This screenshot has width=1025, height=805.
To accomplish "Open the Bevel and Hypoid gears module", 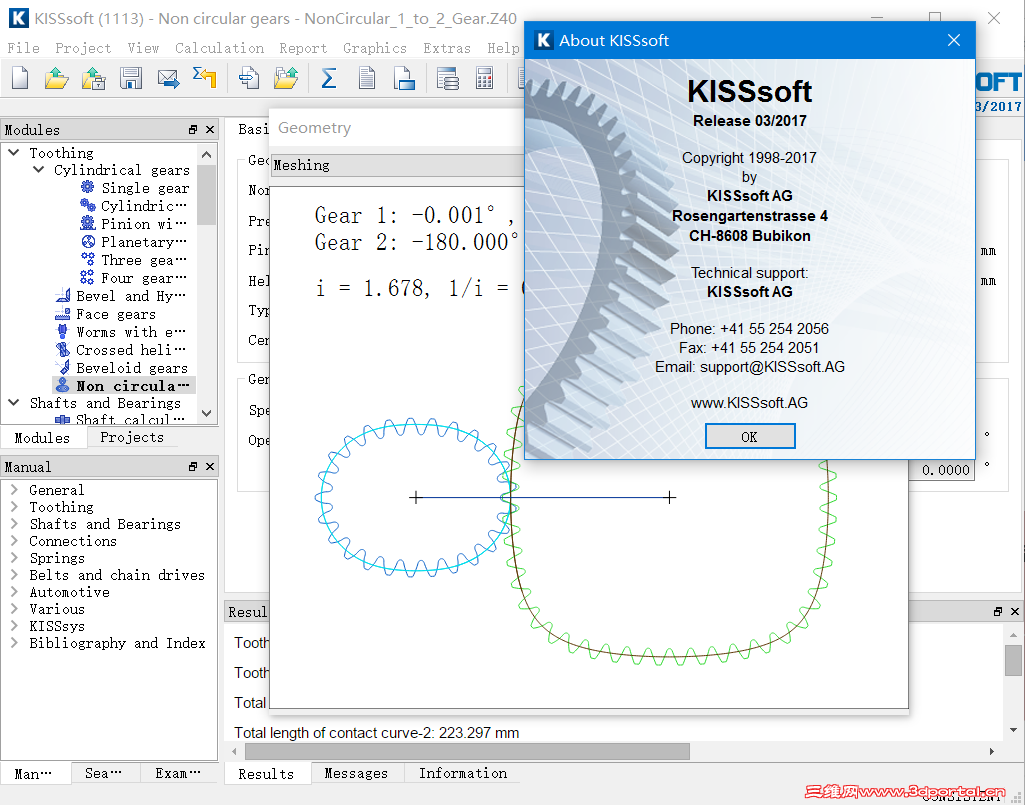I will coord(122,296).
